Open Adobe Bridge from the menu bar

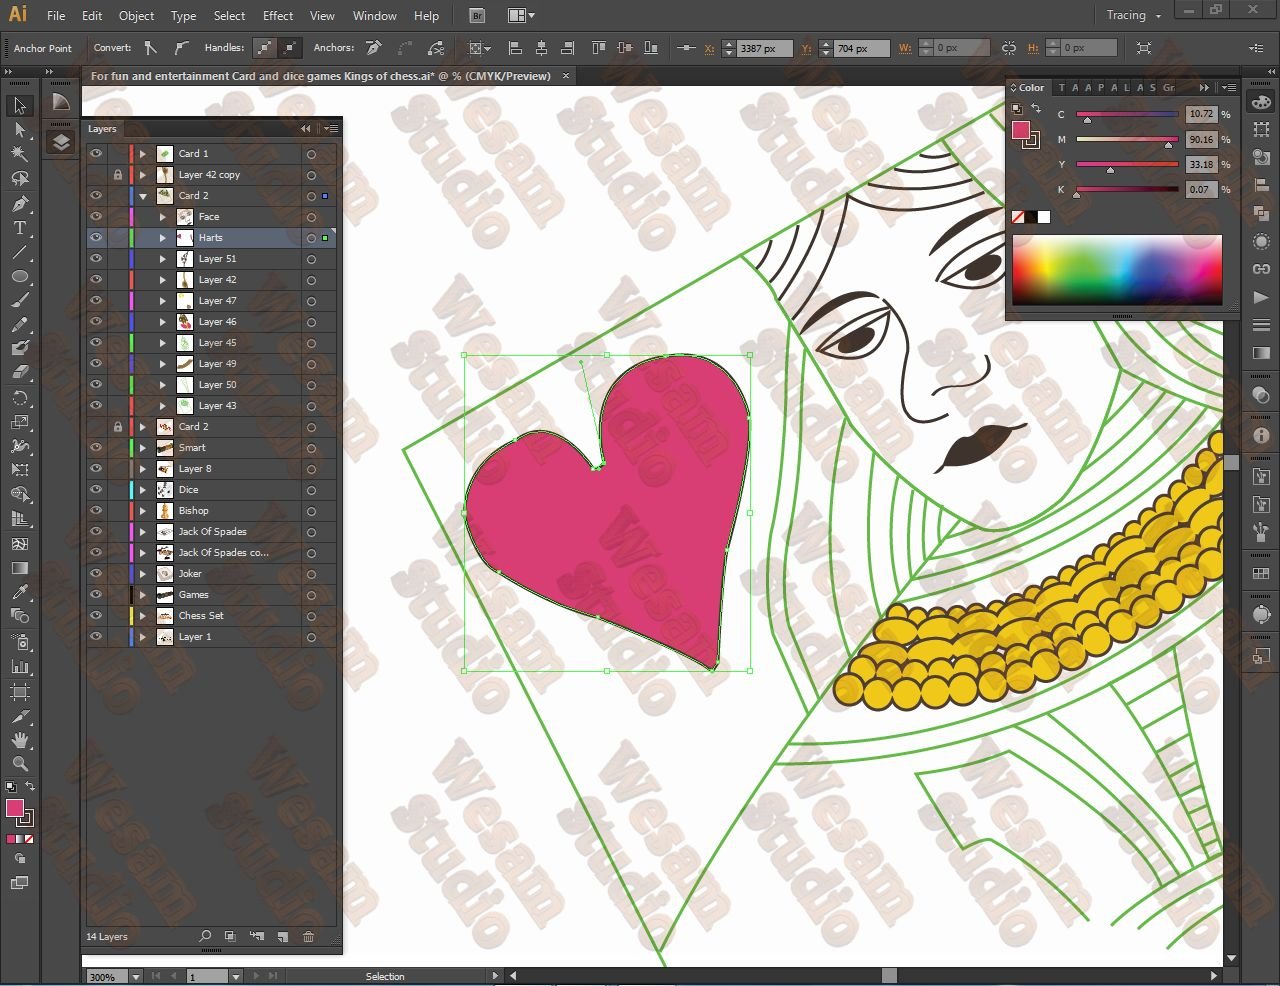[x=477, y=16]
